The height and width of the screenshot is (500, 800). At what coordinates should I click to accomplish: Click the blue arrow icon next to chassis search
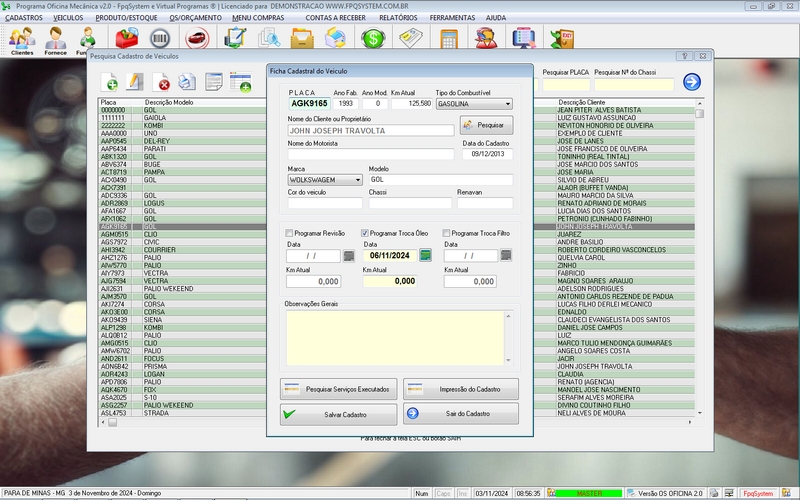pos(692,82)
